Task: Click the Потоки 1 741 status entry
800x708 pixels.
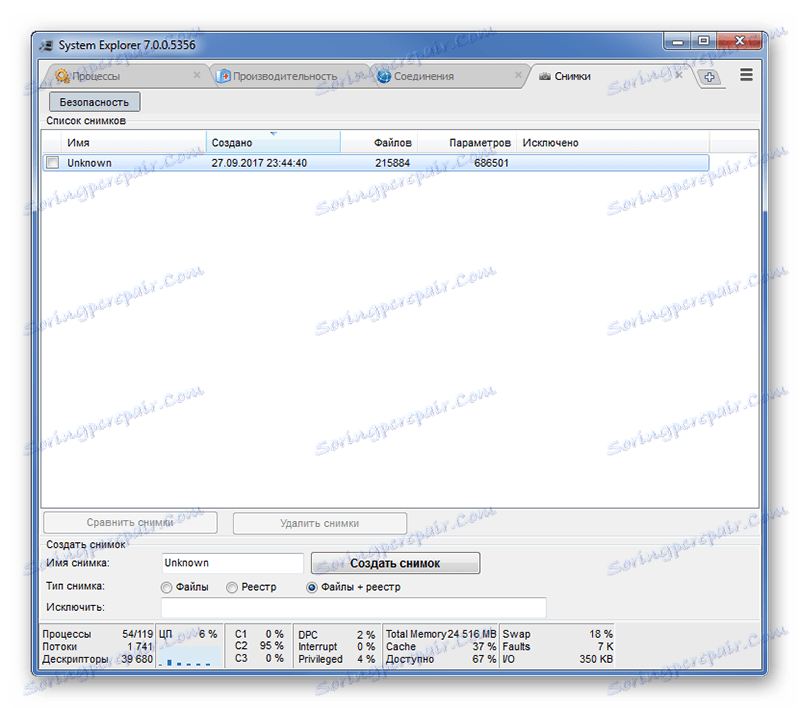Action: pos(97,646)
